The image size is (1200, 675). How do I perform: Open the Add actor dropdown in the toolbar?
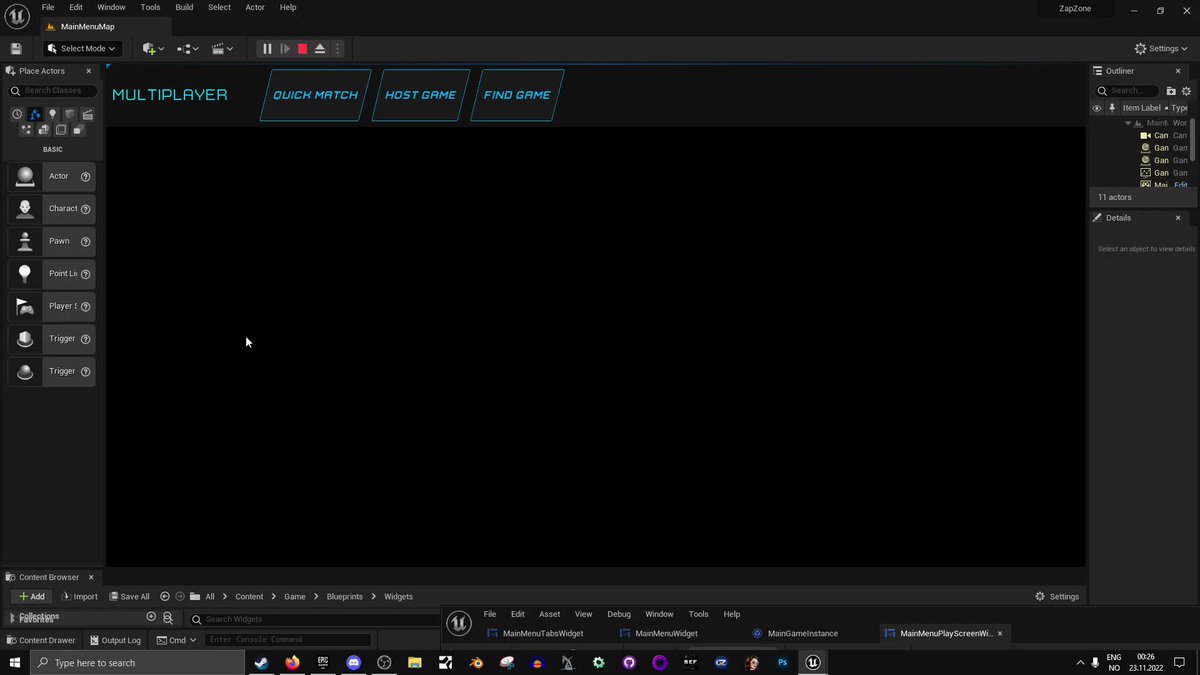(149, 48)
